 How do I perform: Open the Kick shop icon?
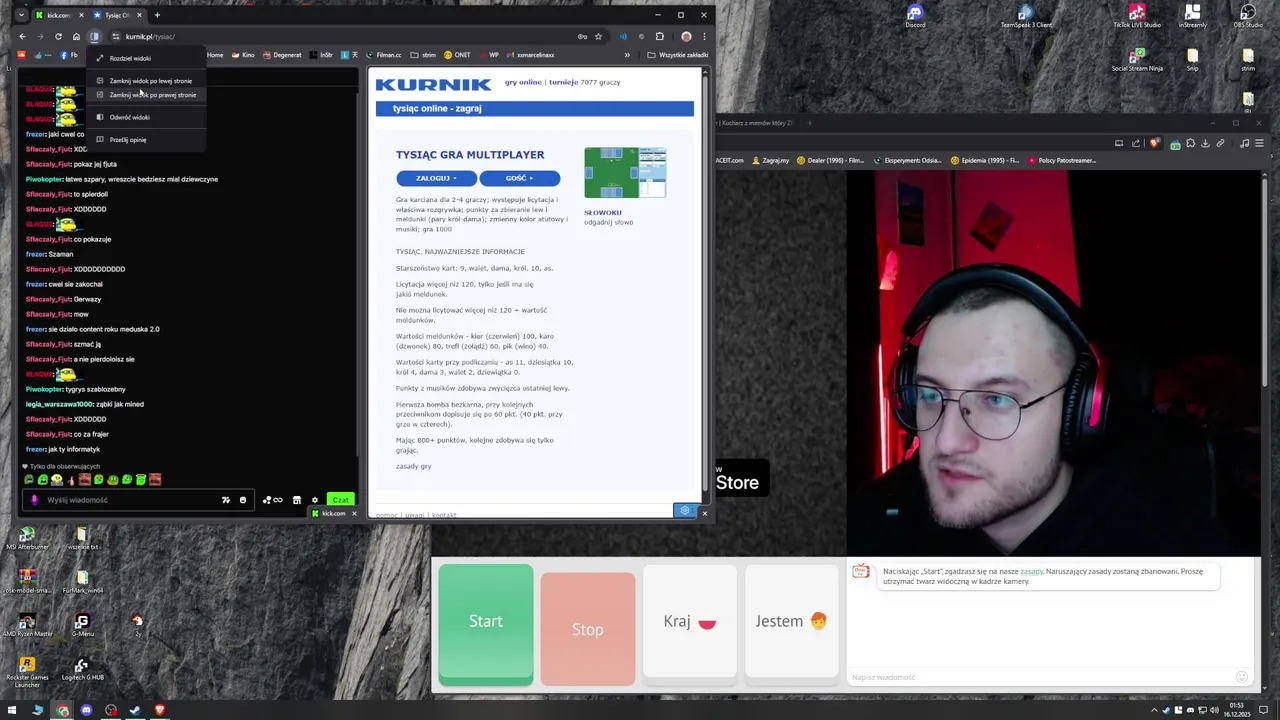(x=297, y=500)
